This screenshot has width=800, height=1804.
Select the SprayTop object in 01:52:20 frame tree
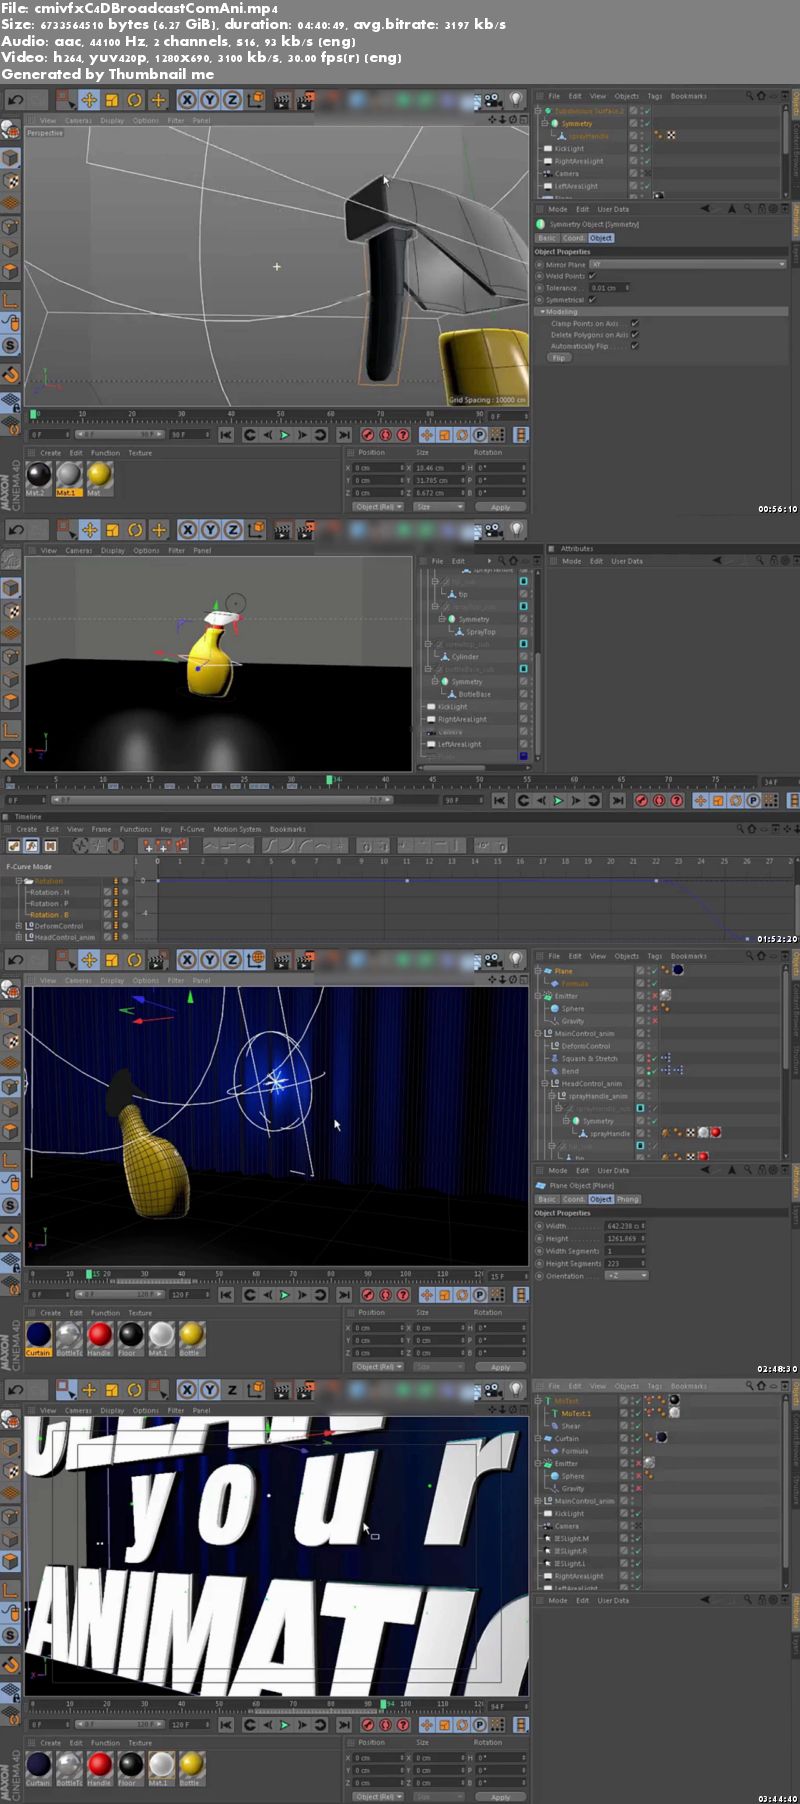[480, 632]
